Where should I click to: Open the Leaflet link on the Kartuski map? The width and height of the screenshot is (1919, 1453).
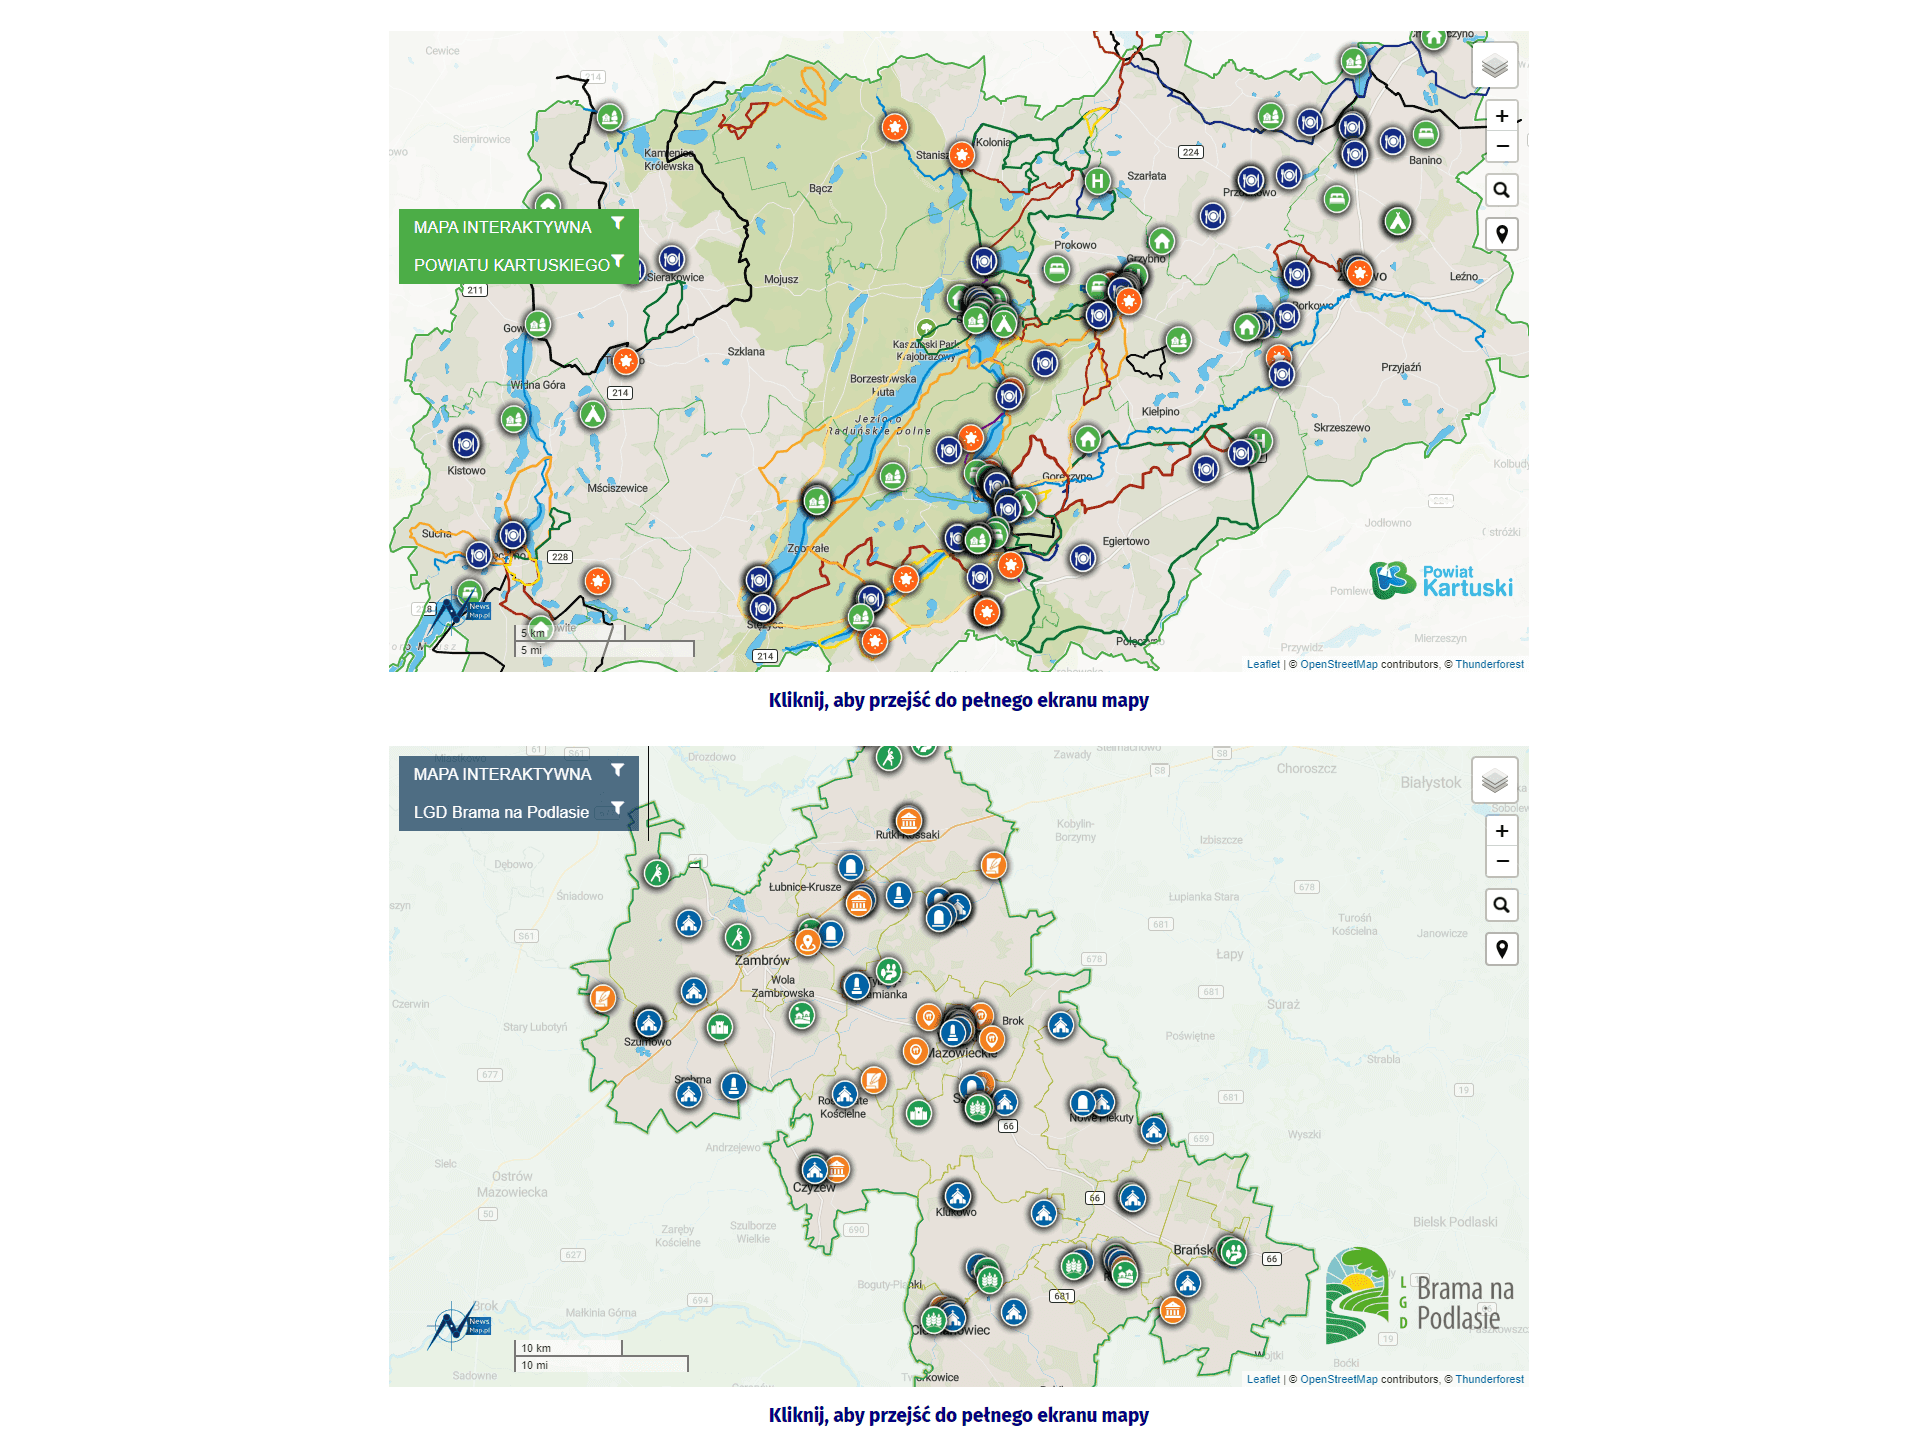(1263, 664)
